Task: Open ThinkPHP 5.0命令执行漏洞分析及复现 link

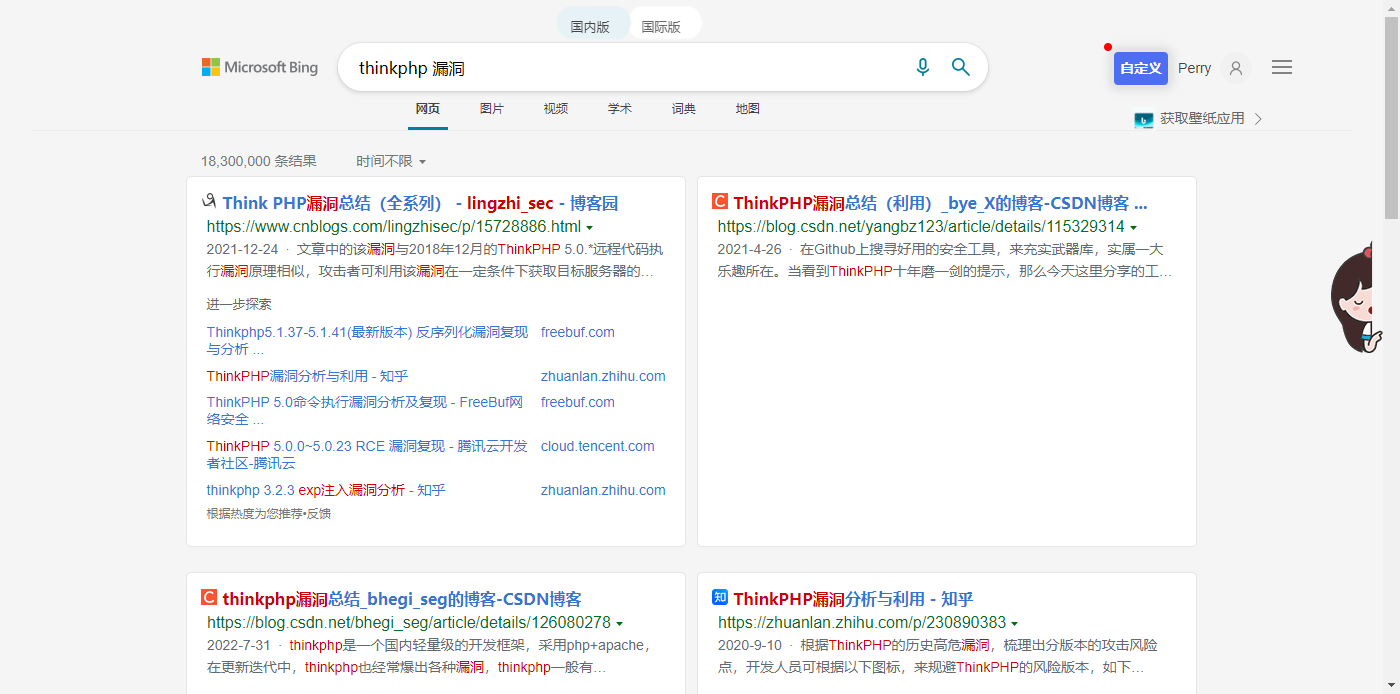Action: (365, 410)
